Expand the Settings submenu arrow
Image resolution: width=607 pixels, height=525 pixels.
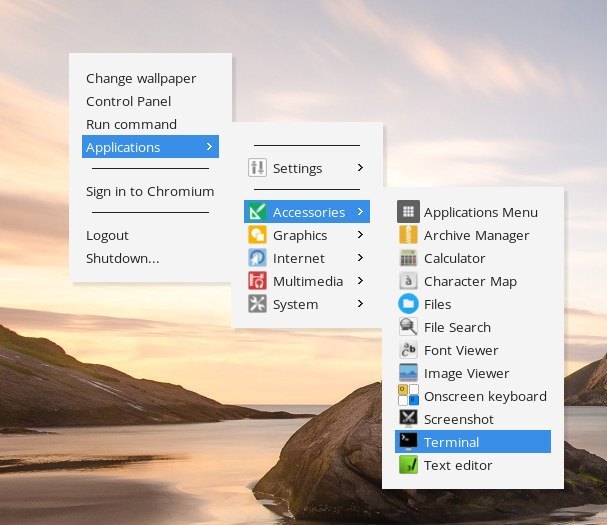(x=360, y=167)
